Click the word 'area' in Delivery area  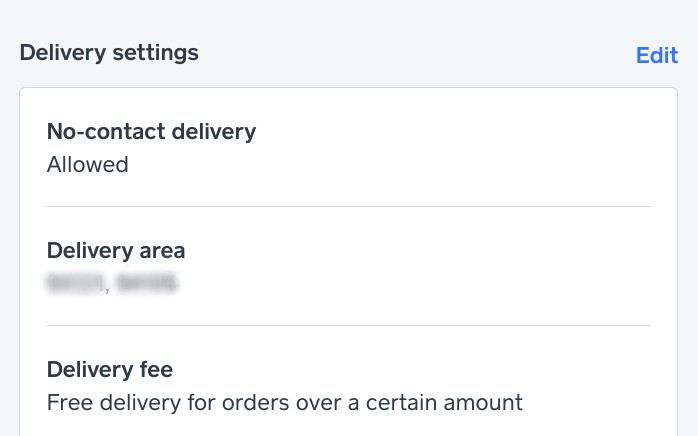pos(161,250)
